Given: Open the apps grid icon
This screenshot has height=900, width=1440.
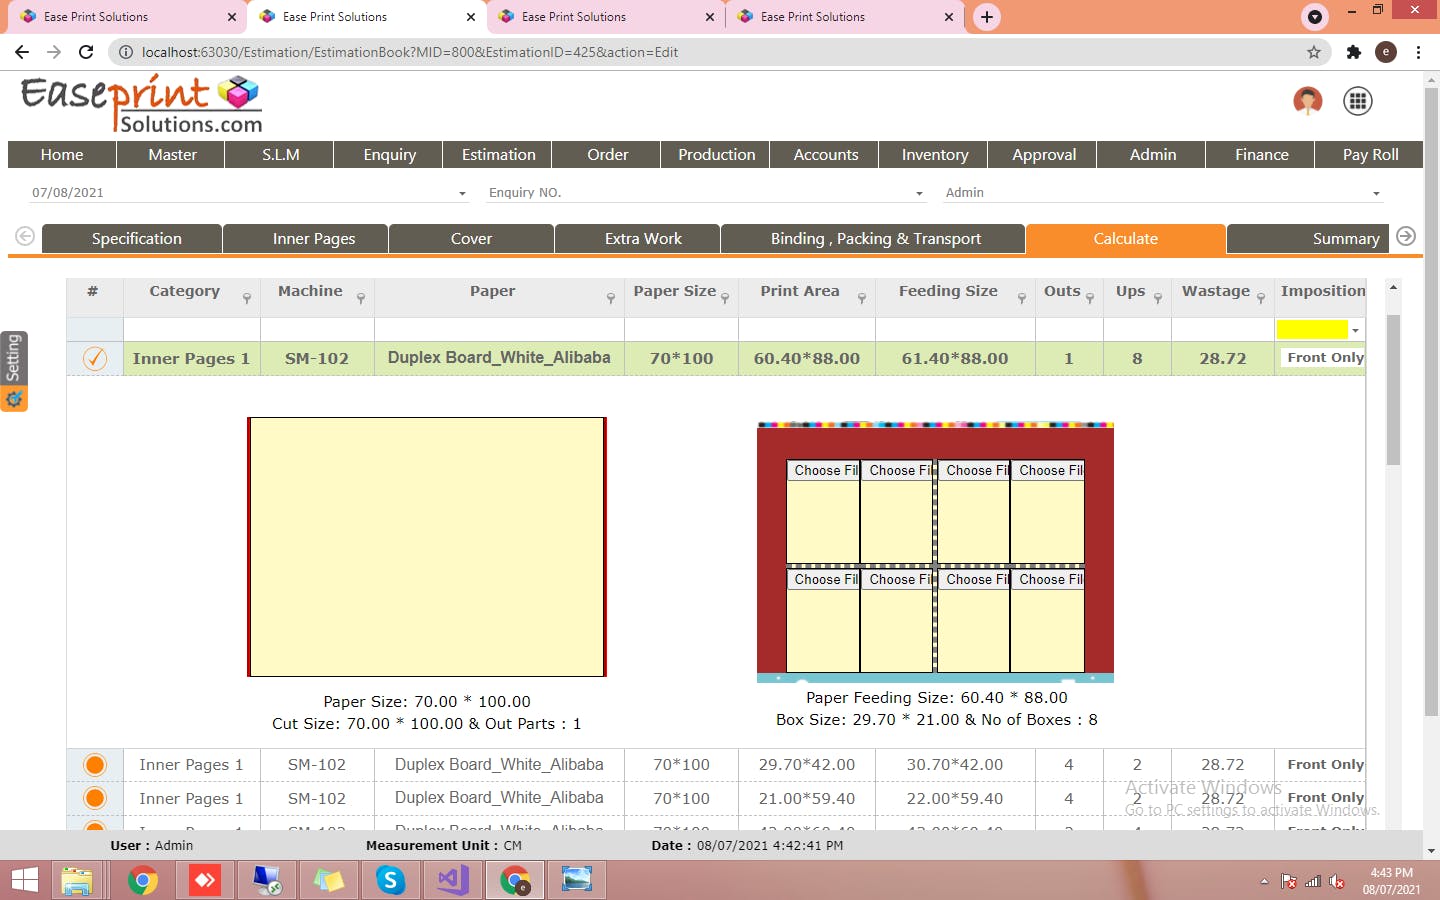Looking at the screenshot, I should (x=1357, y=101).
